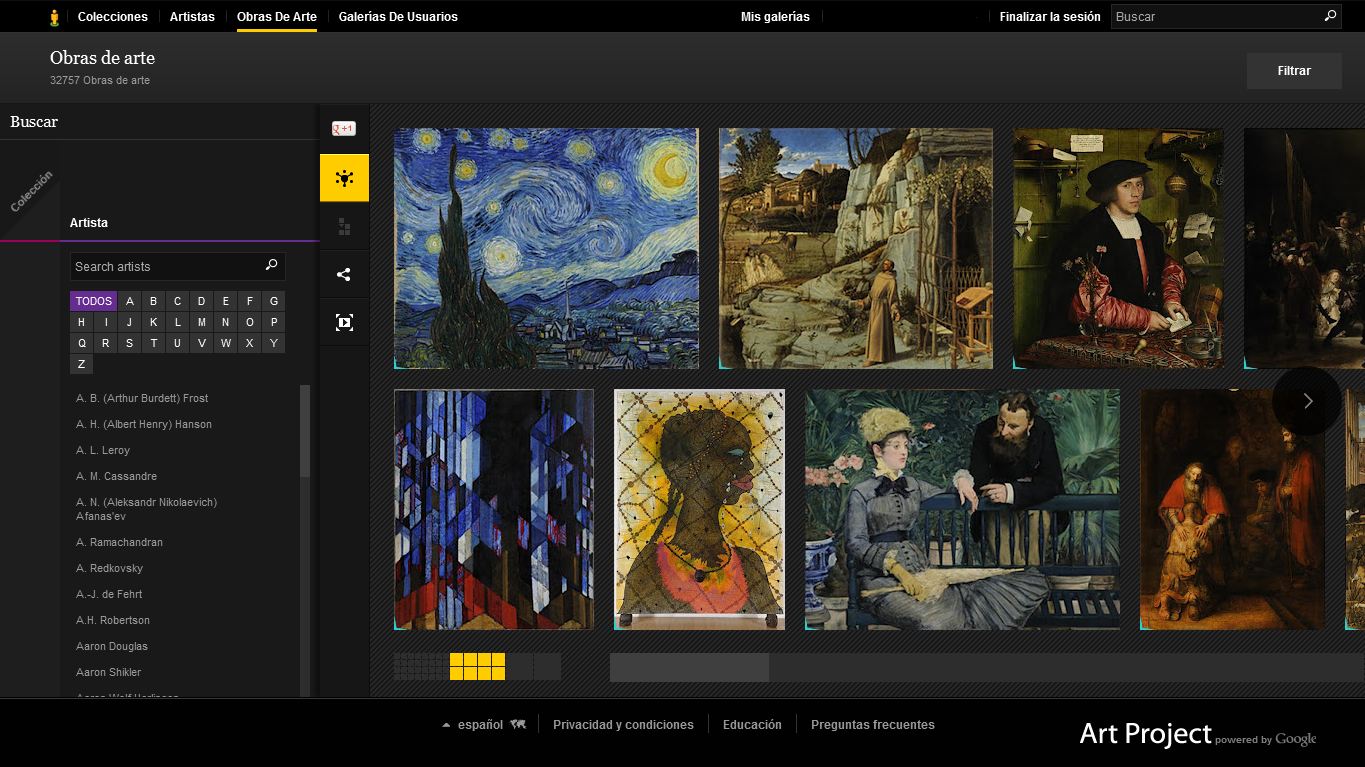Switch to the grid mosaic view icon
1365x767 pixels.
click(x=344, y=227)
